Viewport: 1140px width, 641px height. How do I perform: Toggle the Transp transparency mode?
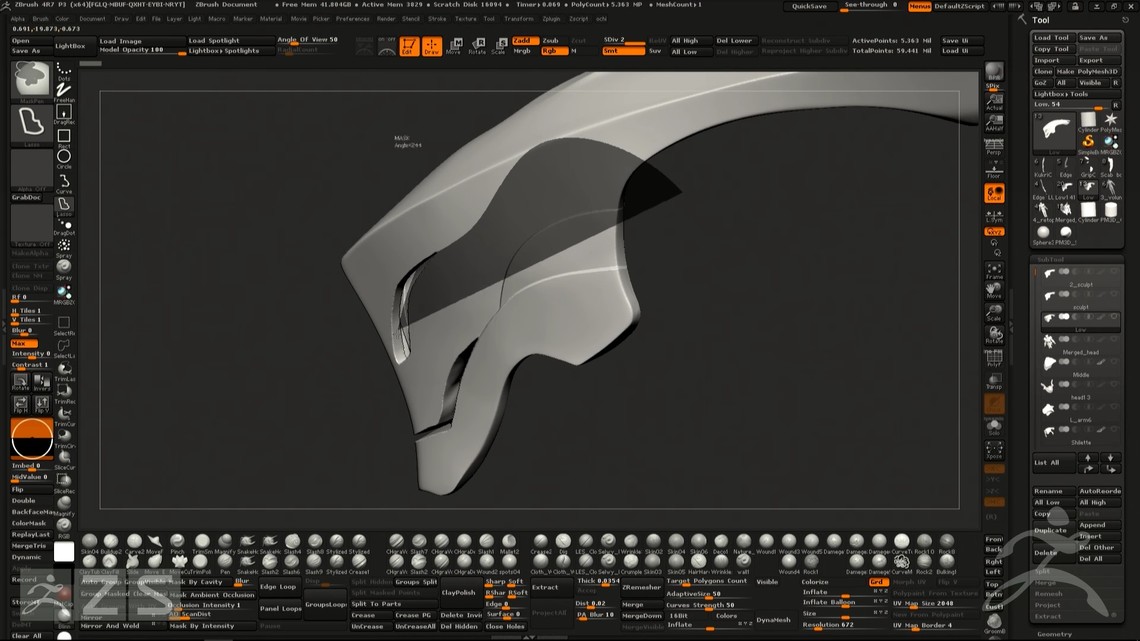point(994,382)
